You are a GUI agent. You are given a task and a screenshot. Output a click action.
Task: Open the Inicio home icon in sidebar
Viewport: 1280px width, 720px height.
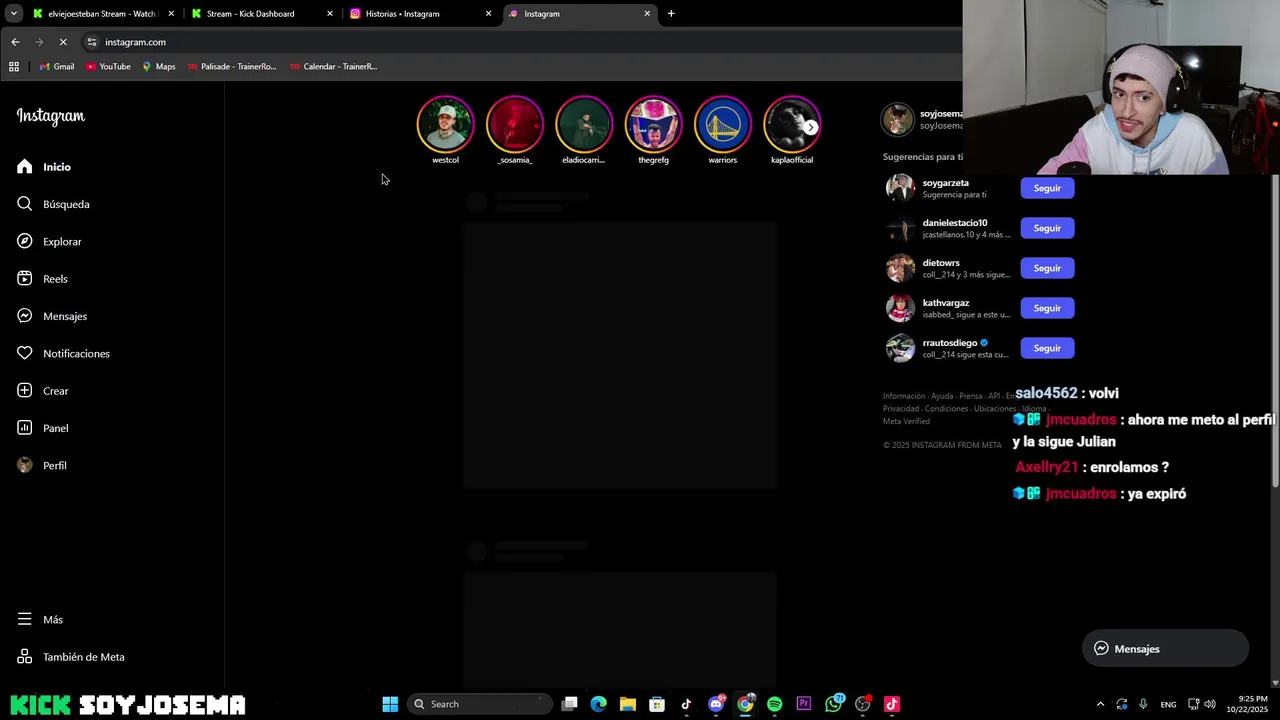click(x=25, y=167)
